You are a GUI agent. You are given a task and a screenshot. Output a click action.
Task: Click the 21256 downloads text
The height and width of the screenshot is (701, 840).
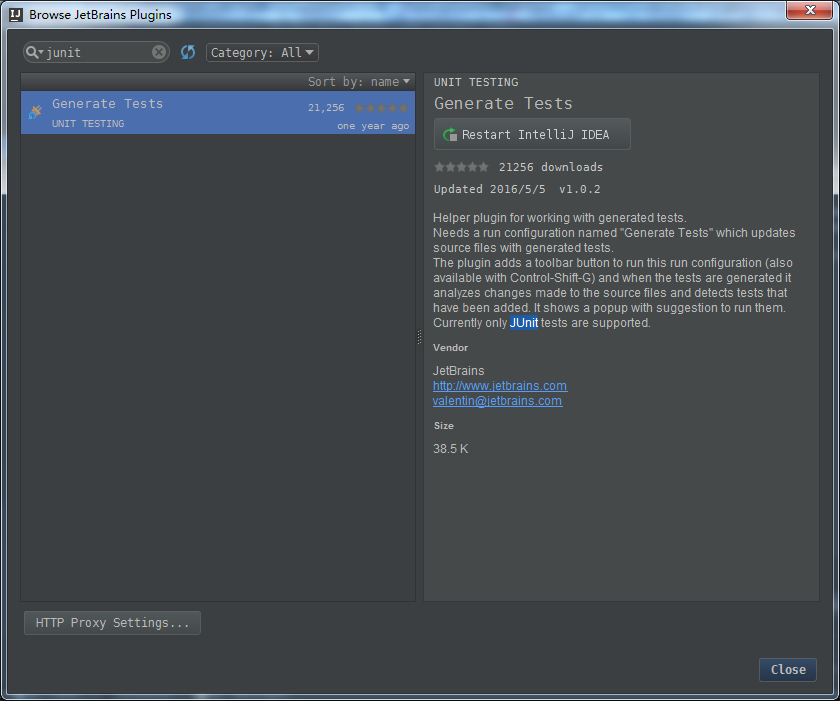point(551,167)
